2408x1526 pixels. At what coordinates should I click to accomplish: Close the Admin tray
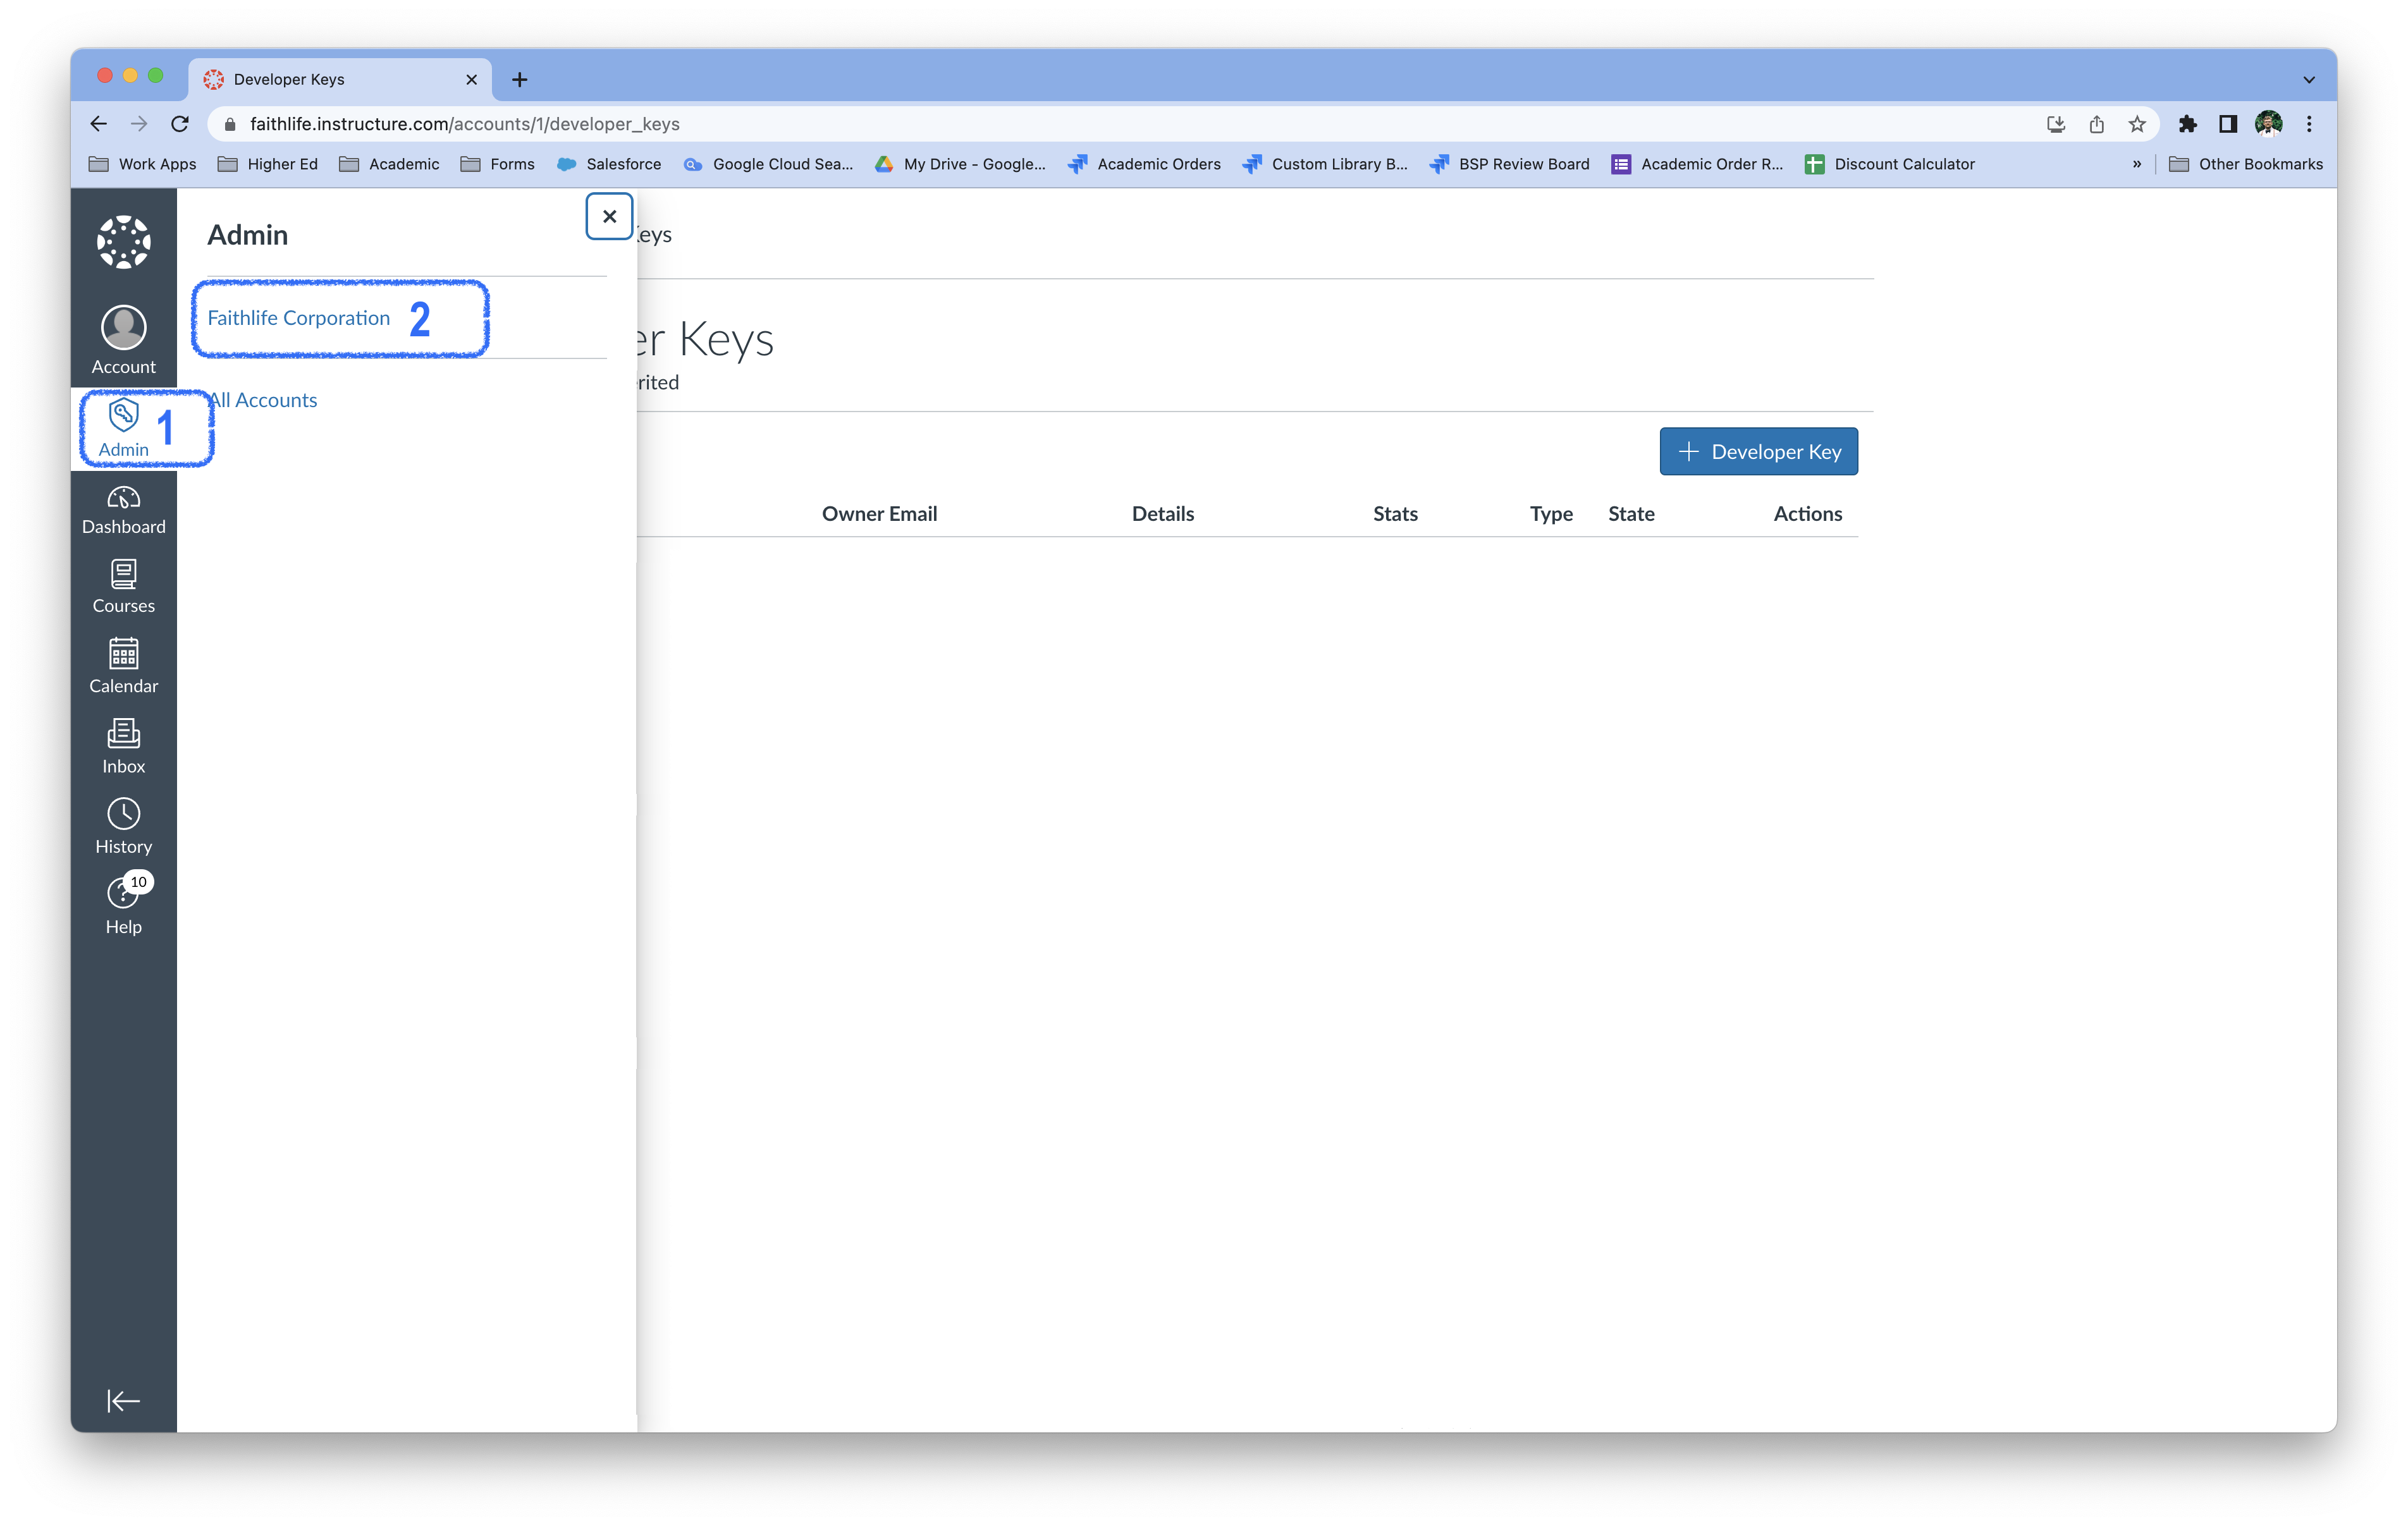[x=609, y=216]
